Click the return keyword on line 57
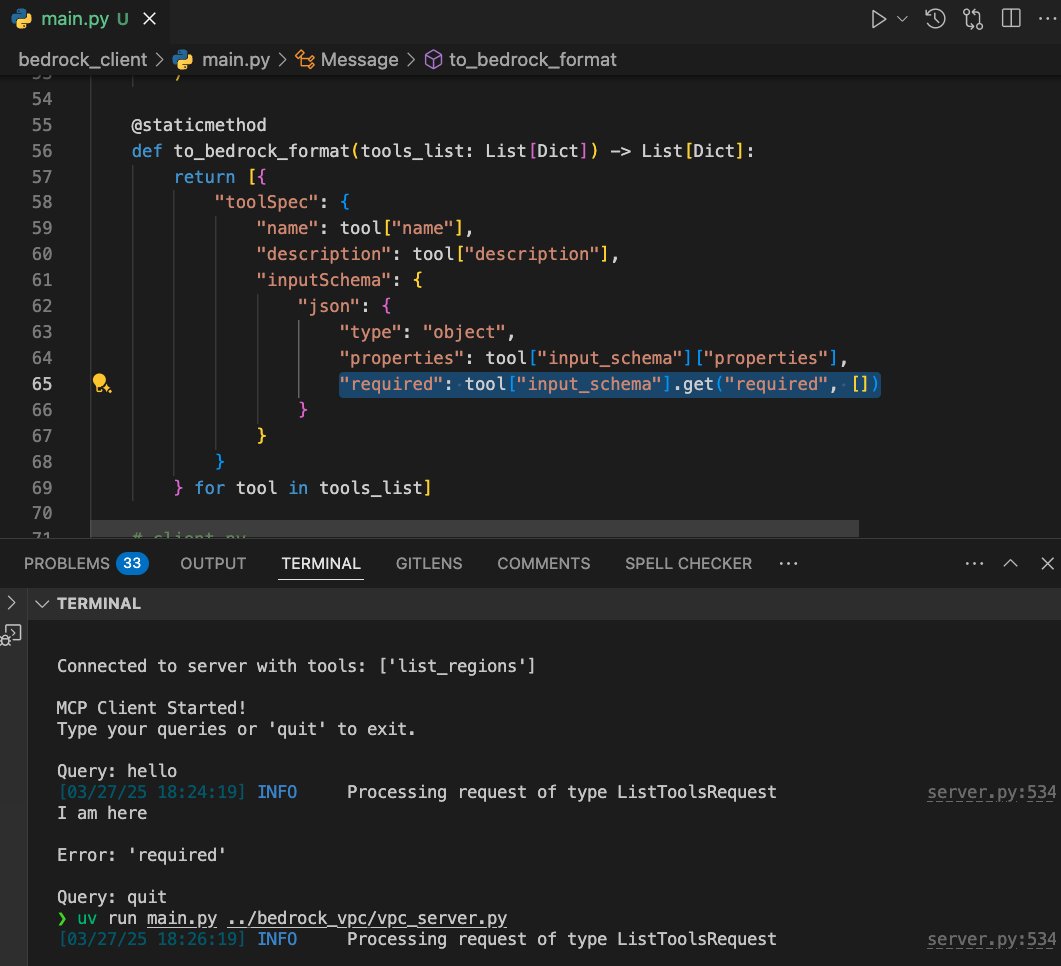Screen dimensions: 1061x966 204,177
